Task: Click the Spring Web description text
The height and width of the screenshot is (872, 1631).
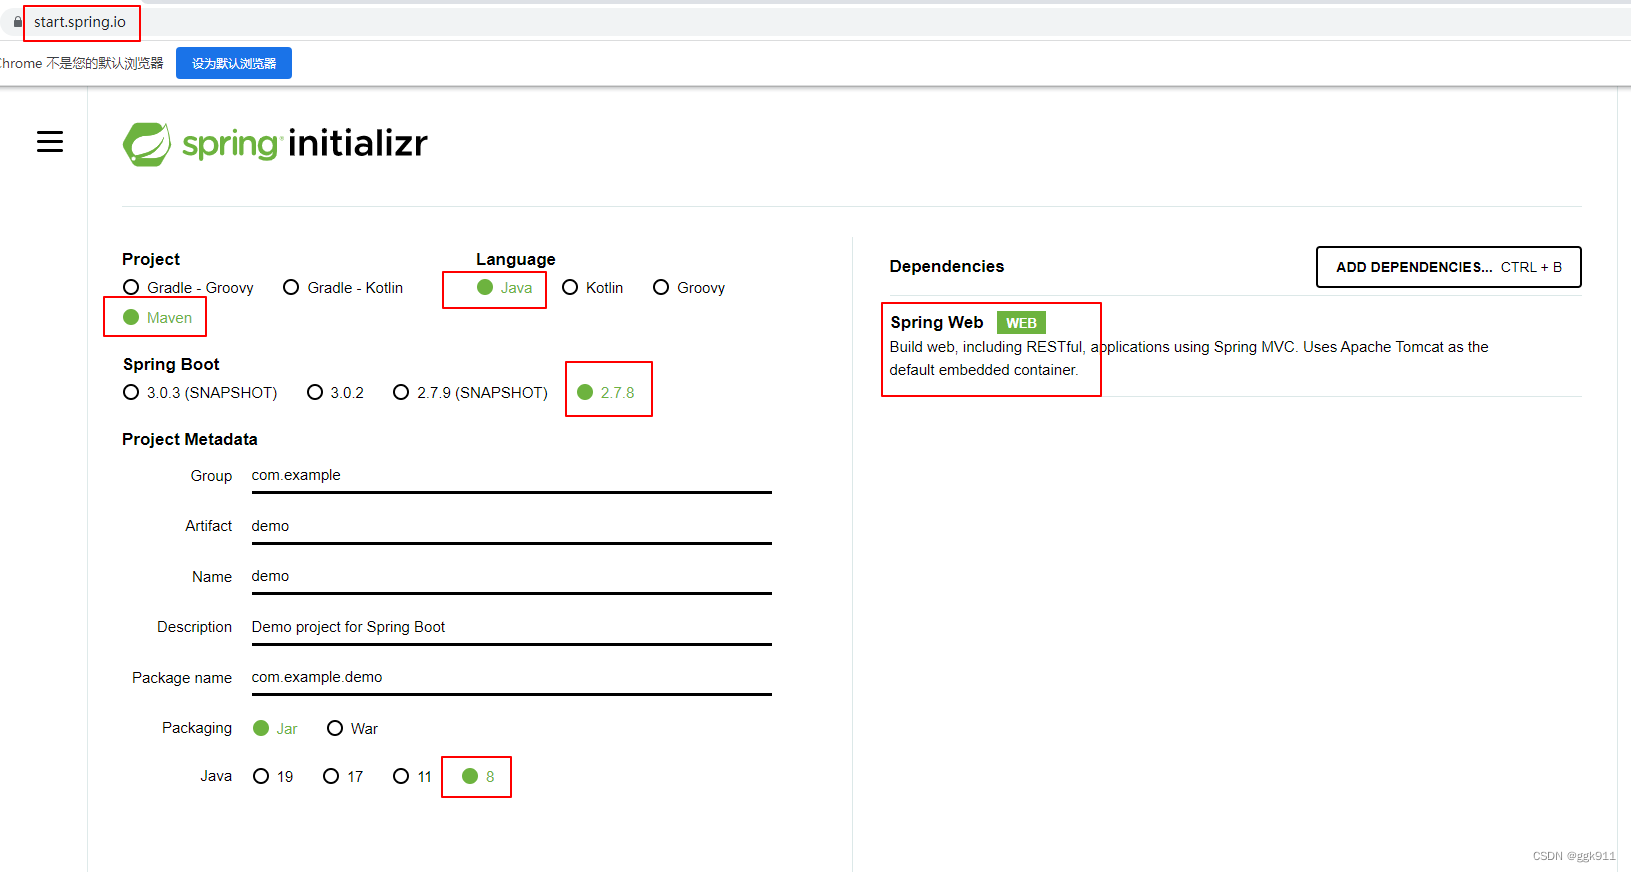Action: (x=1189, y=358)
